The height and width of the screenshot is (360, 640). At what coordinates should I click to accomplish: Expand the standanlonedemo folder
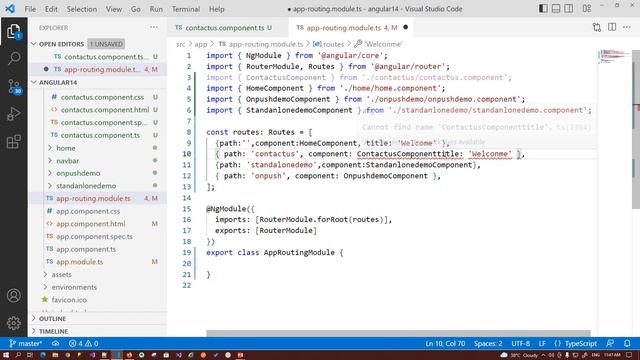pyautogui.click(x=86, y=186)
